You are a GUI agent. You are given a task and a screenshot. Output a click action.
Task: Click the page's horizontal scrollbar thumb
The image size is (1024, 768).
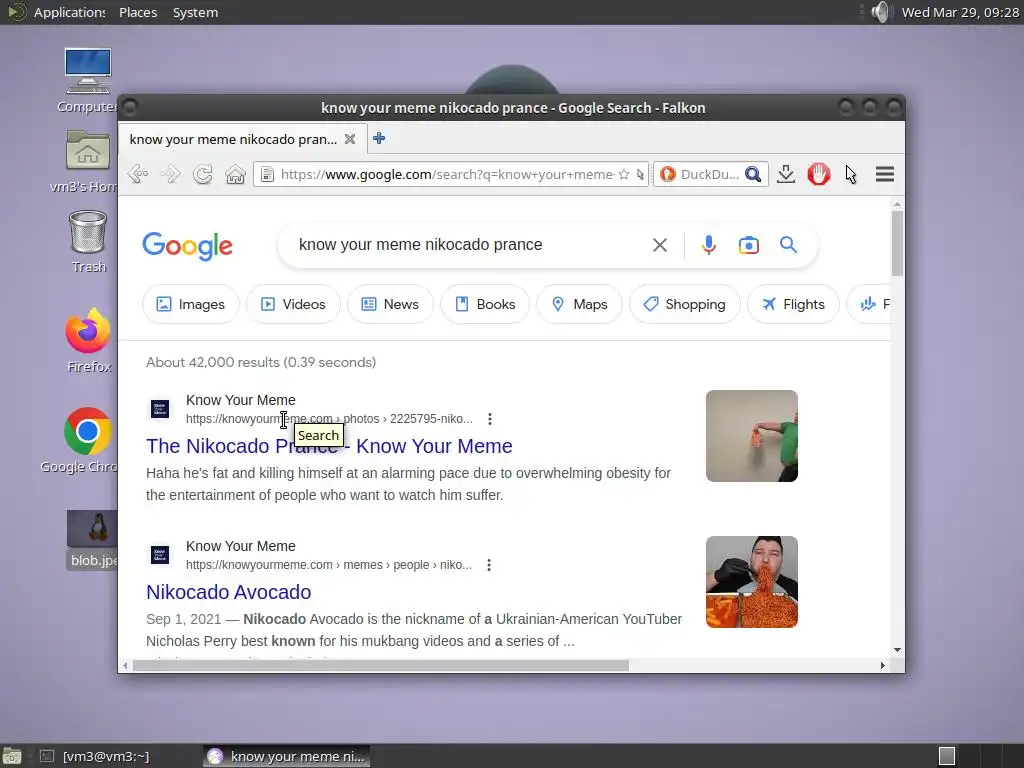pyautogui.click(x=380, y=665)
